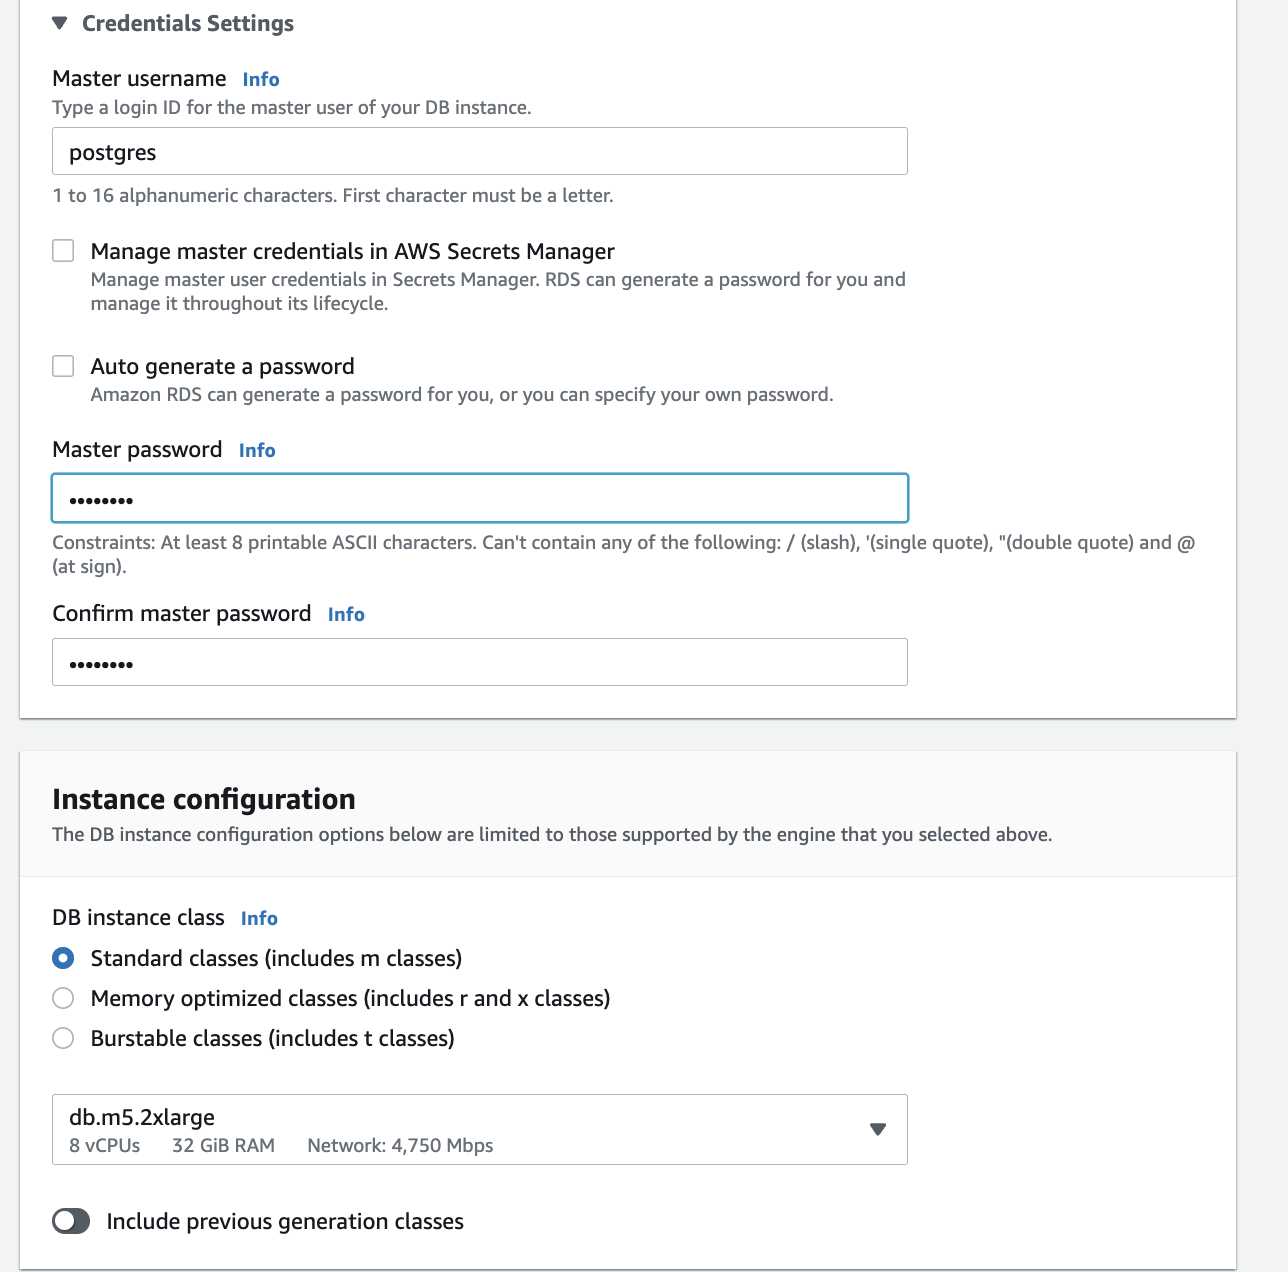Open Info link next to Master username
The width and height of the screenshot is (1288, 1272).
pyautogui.click(x=260, y=79)
